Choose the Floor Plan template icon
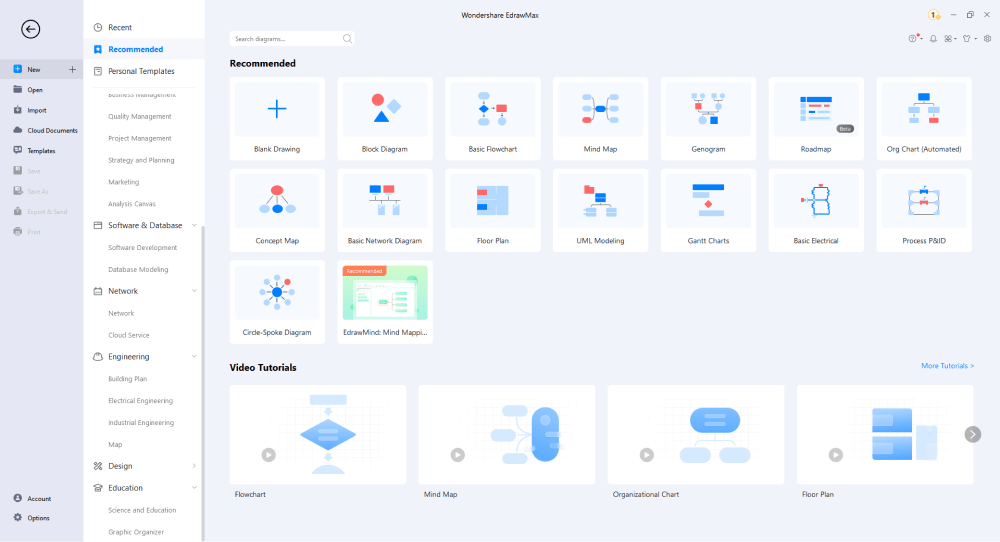 point(492,200)
